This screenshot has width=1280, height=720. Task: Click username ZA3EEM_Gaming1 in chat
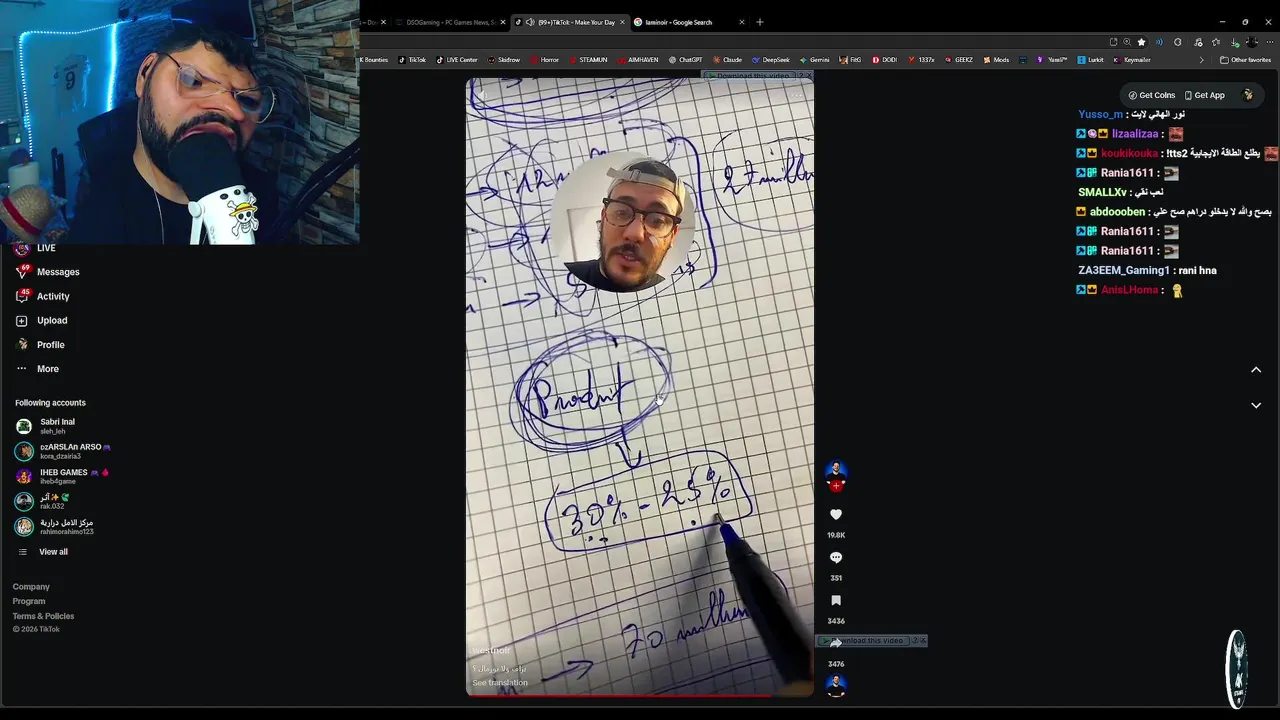click(x=1124, y=270)
